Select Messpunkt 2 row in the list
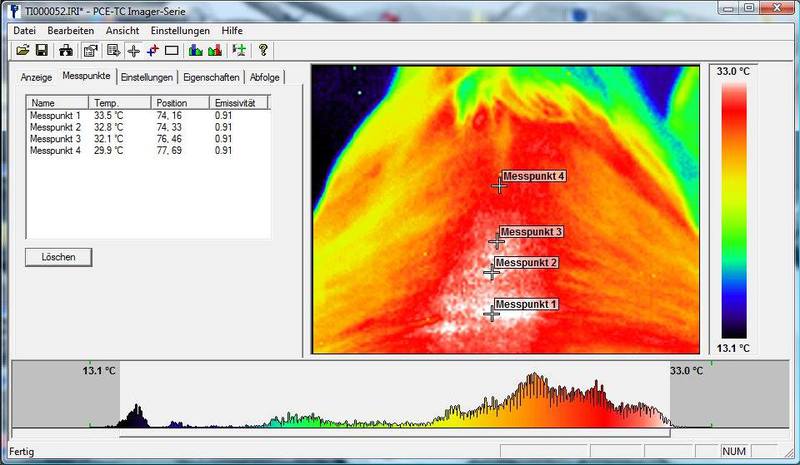The image size is (800, 465). [x=56, y=127]
